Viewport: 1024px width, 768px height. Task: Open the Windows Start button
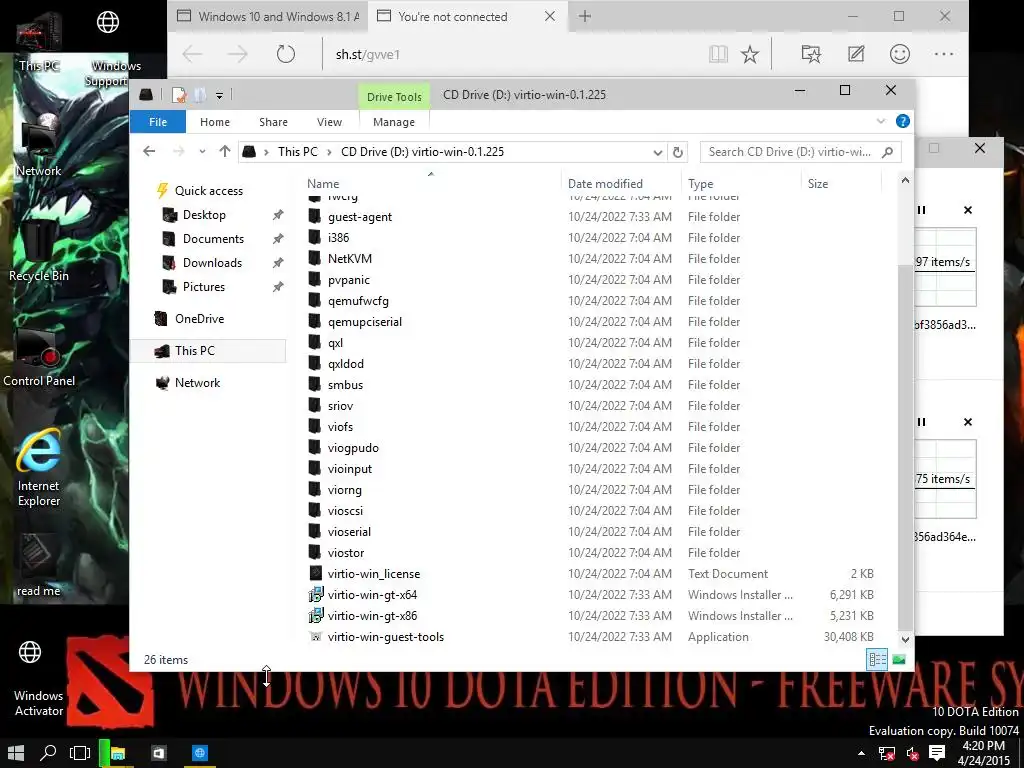(x=16, y=753)
